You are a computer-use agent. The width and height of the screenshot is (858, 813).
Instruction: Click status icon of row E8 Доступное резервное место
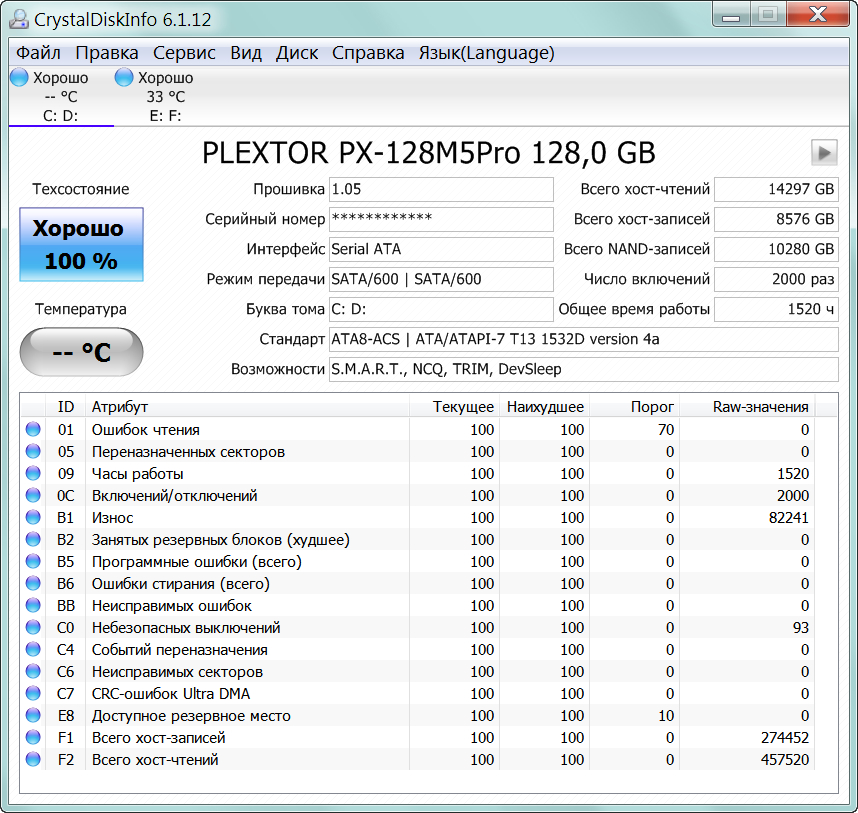pyautogui.click(x=33, y=715)
